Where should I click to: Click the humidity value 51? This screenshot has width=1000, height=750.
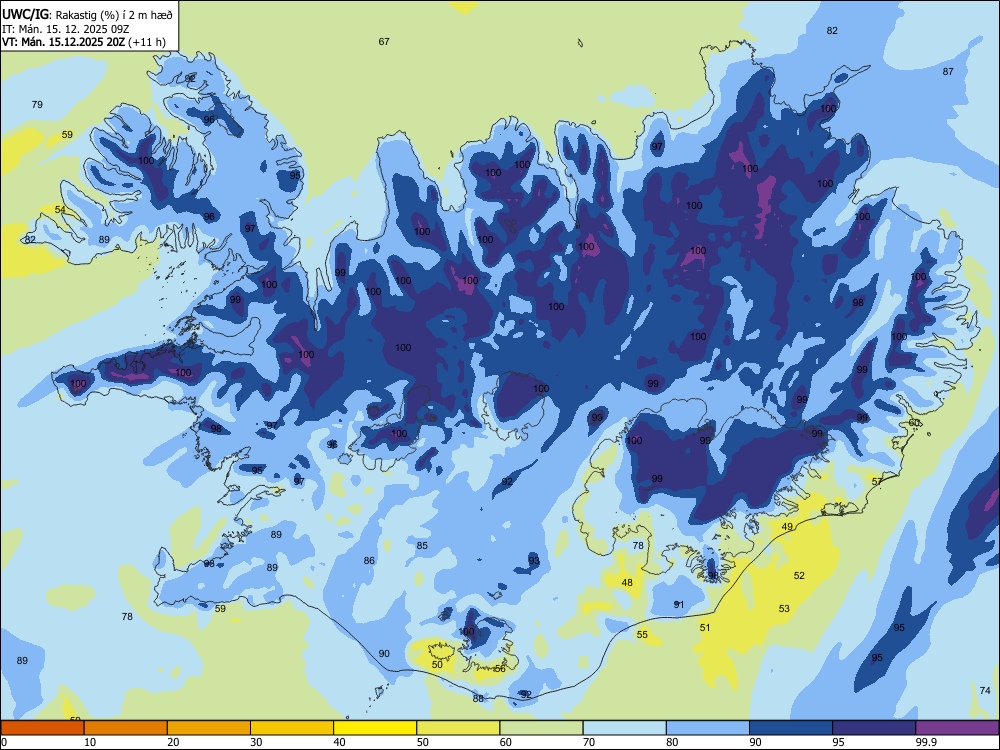pyautogui.click(x=705, y=628)
